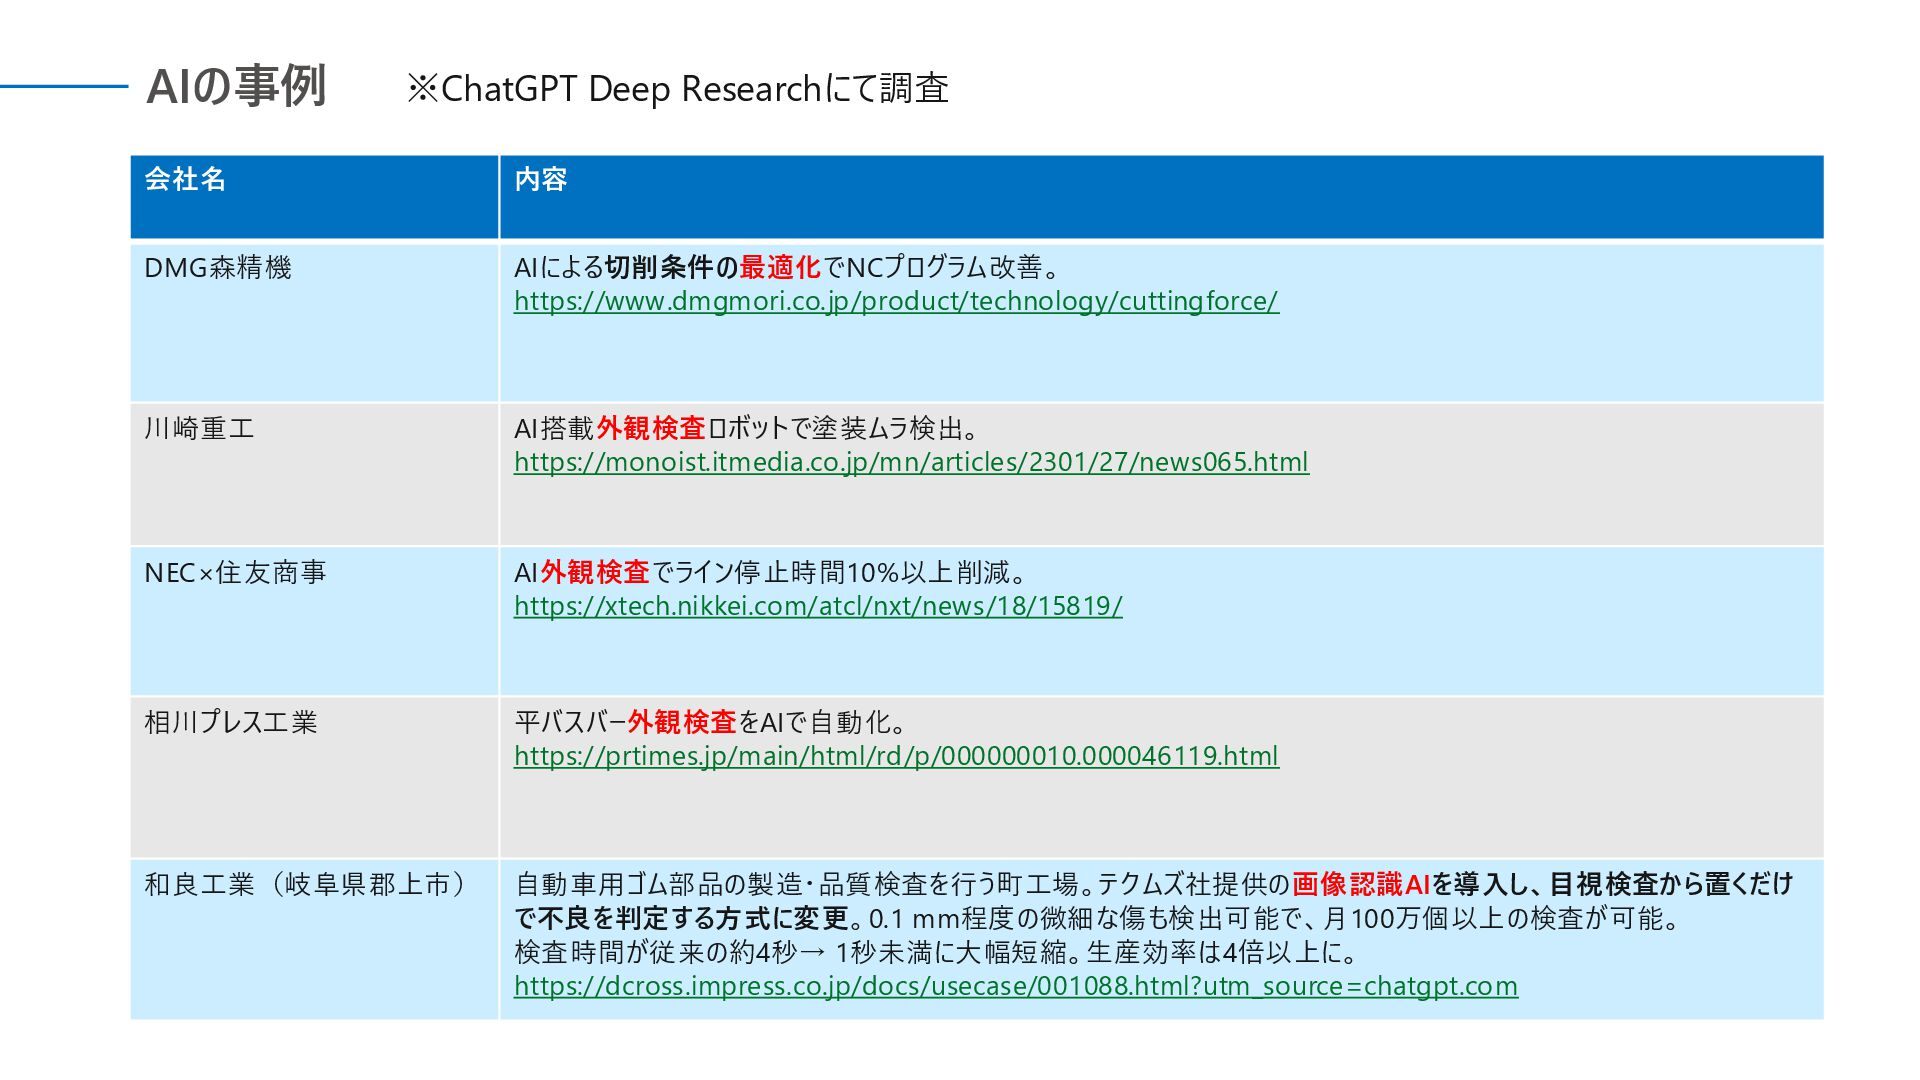1920x1080 pixels.
Task: Select the NEC×住友商事 company cell
Action: point(236,573)
